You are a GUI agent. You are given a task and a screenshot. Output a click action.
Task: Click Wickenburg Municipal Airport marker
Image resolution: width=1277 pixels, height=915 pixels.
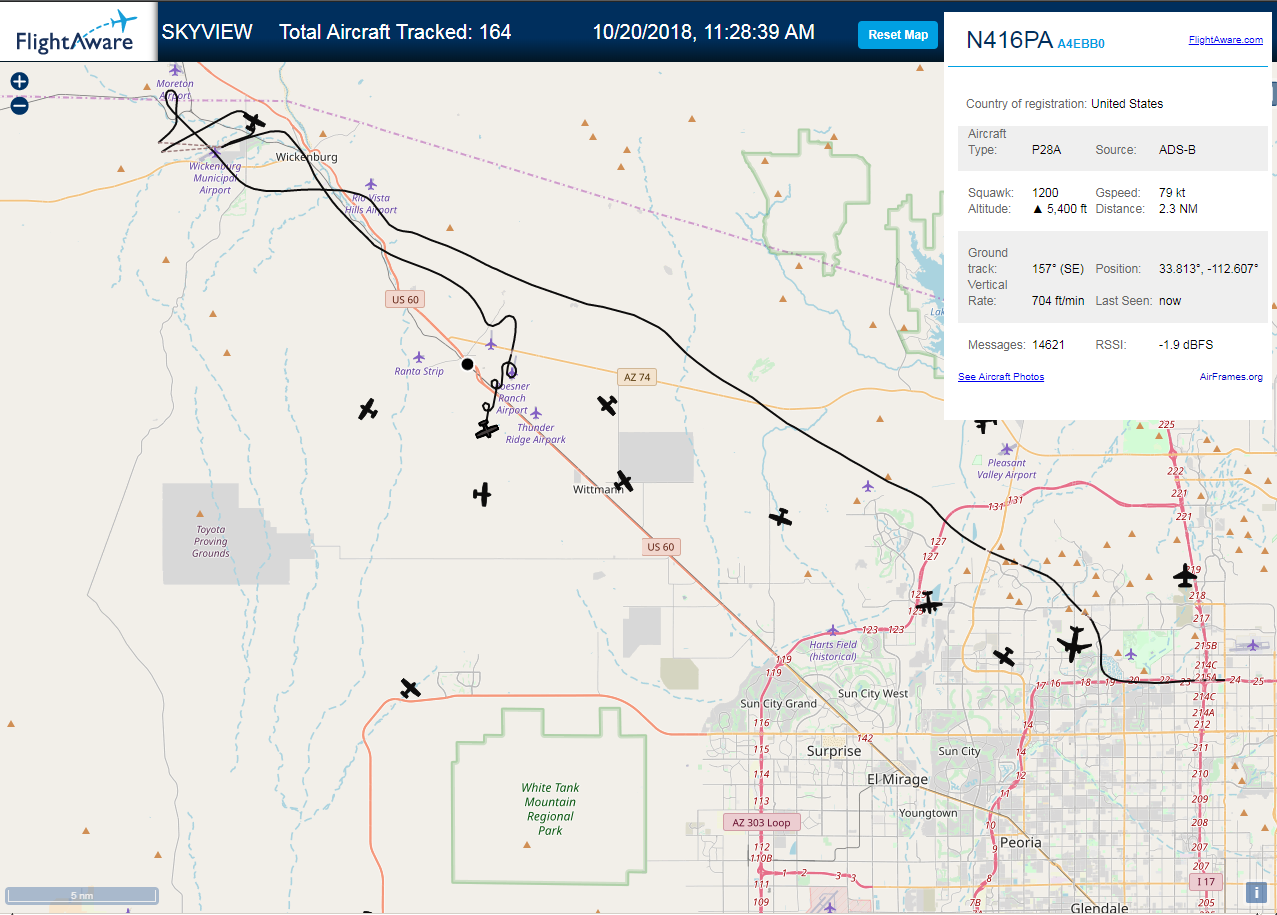[215, 151]
